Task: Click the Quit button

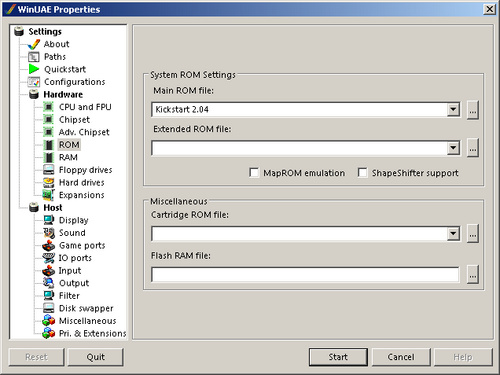Action: pos(96,357)
